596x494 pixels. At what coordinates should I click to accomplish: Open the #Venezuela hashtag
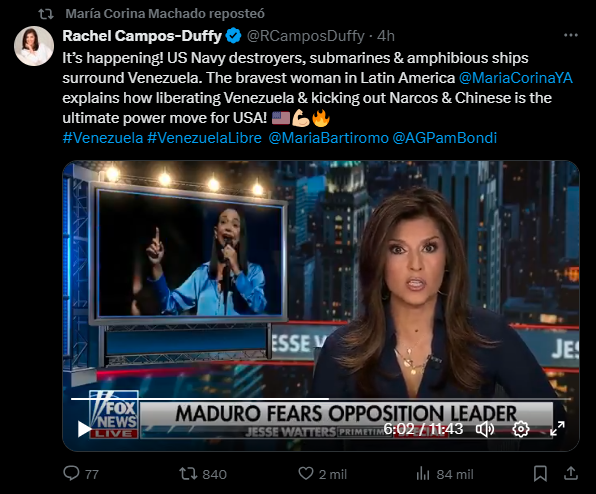(x=103, y=138)
